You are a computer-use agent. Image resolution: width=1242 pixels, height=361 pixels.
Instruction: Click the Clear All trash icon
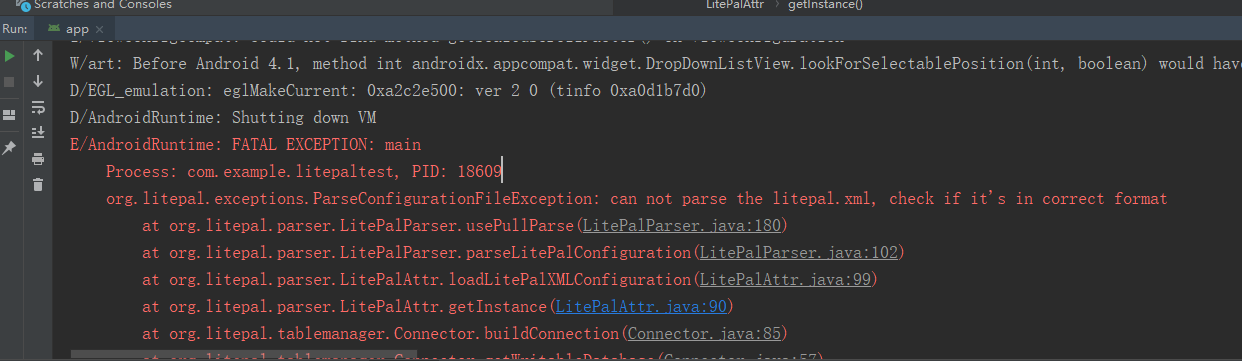38,184
